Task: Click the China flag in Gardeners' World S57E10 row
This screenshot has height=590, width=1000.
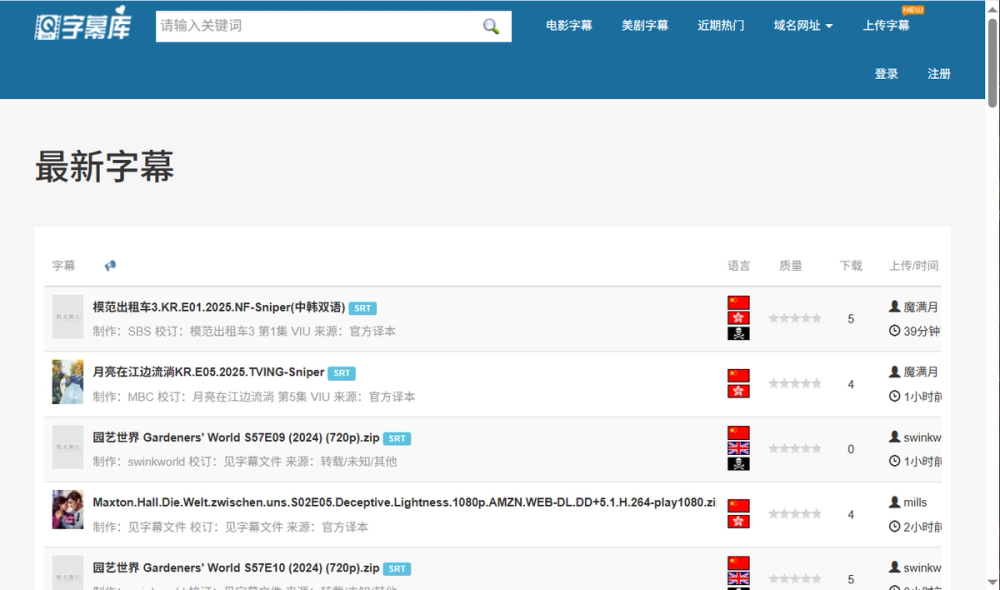Action: tap(739, 563)
